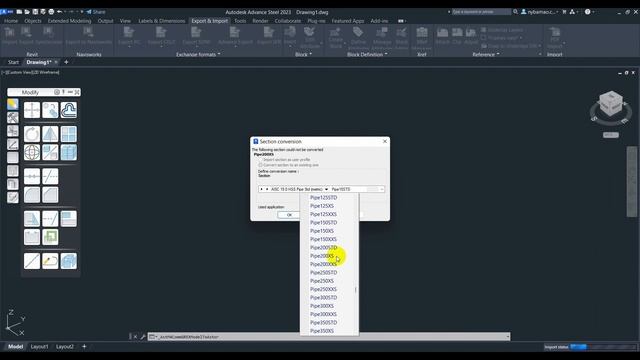Click the drawing area vertical scrollbar
Viewport: 640px width, 360px height.
[631, 182]
